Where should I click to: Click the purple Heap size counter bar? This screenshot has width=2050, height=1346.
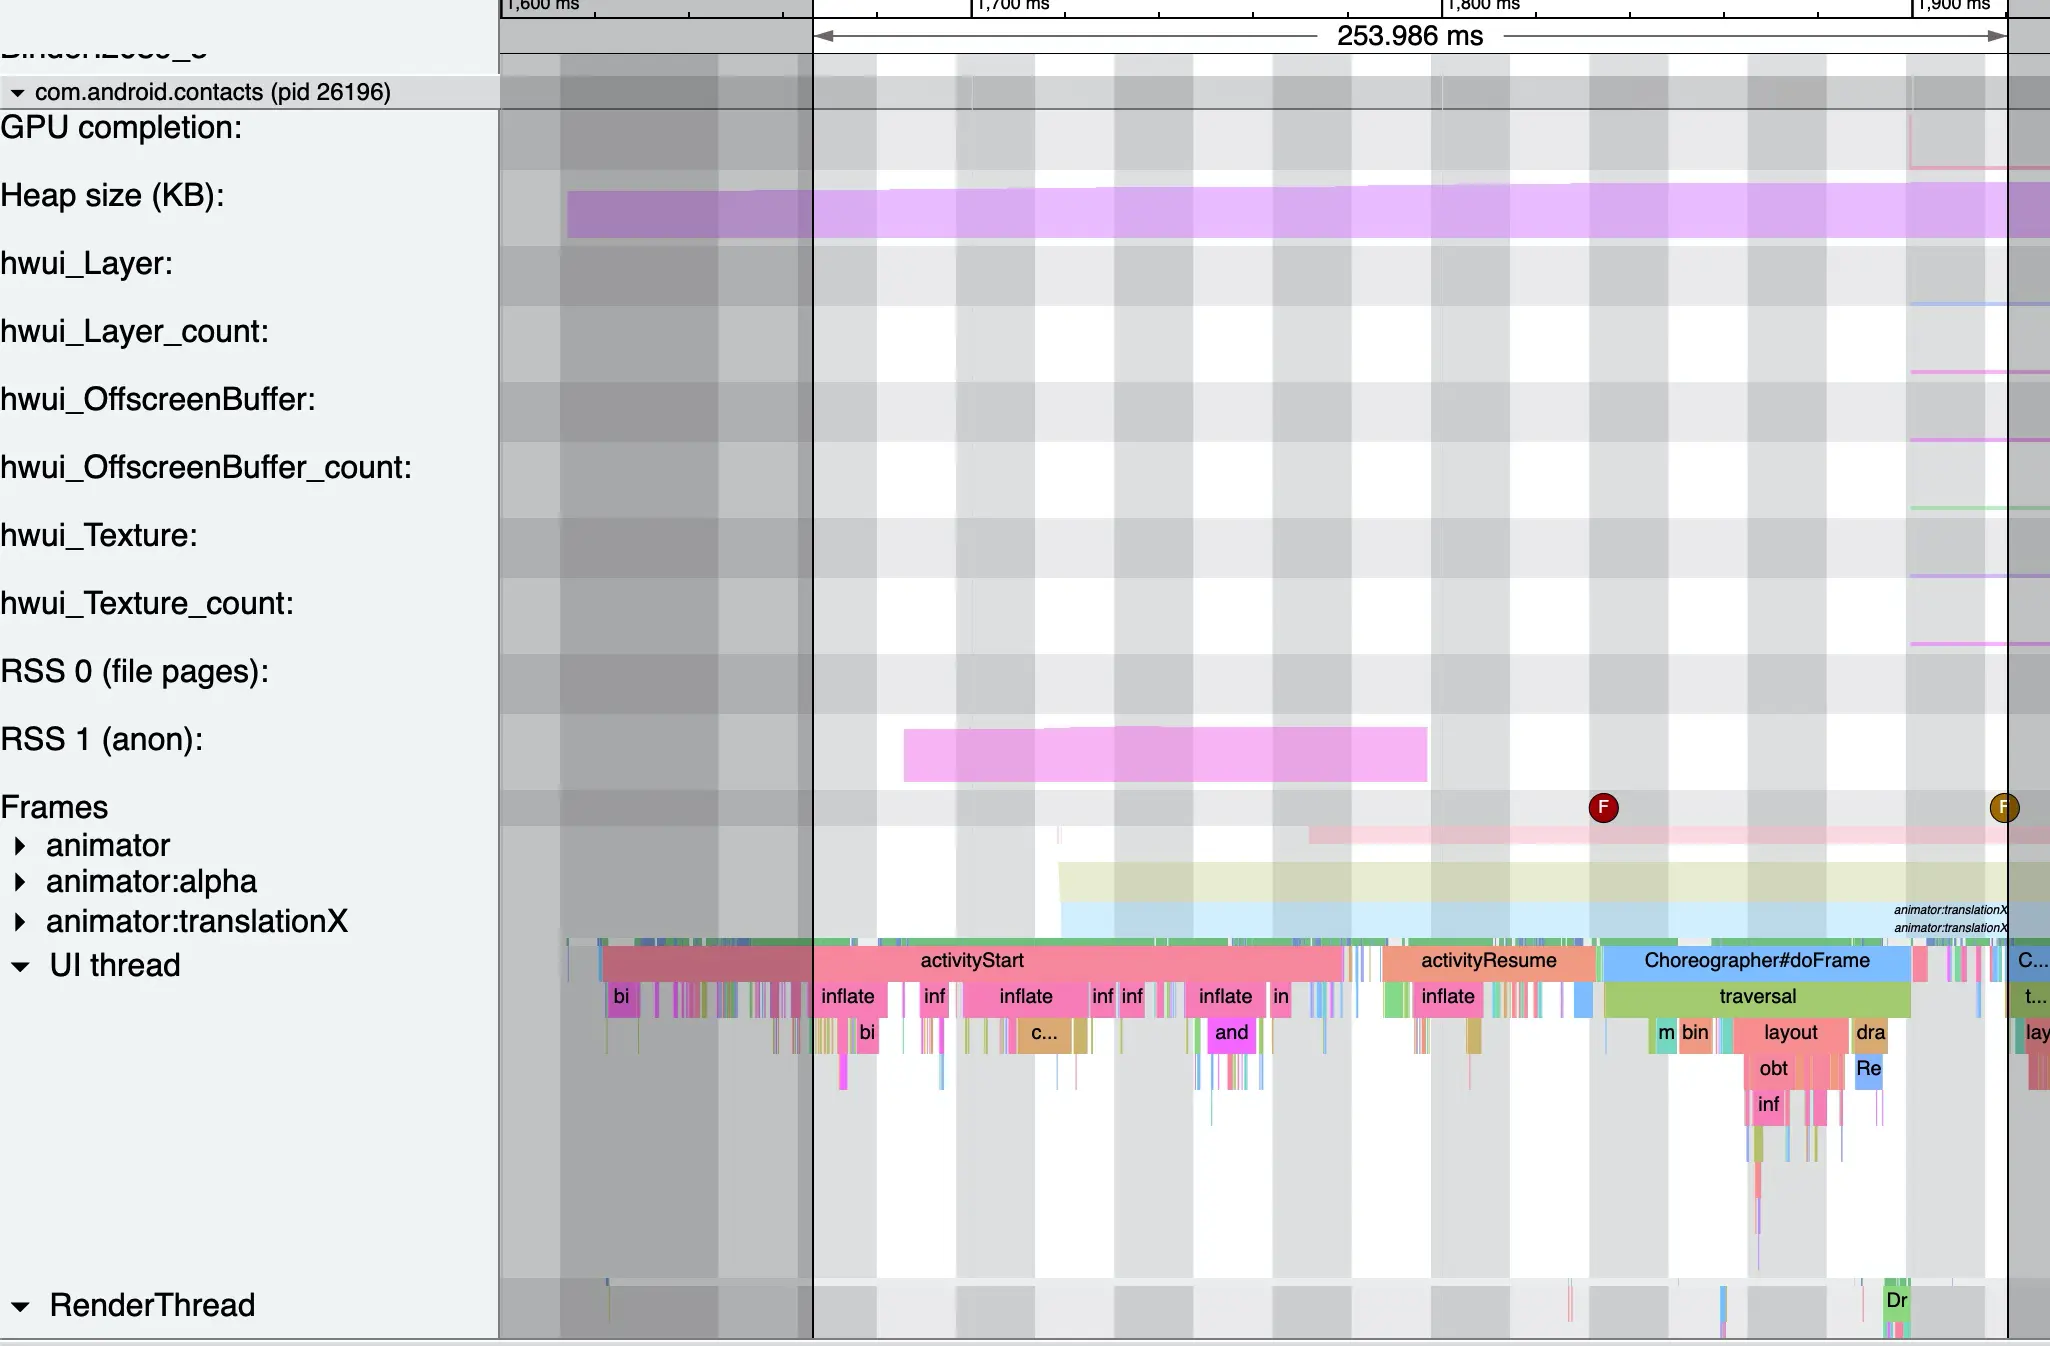(x=1307, y=210)
